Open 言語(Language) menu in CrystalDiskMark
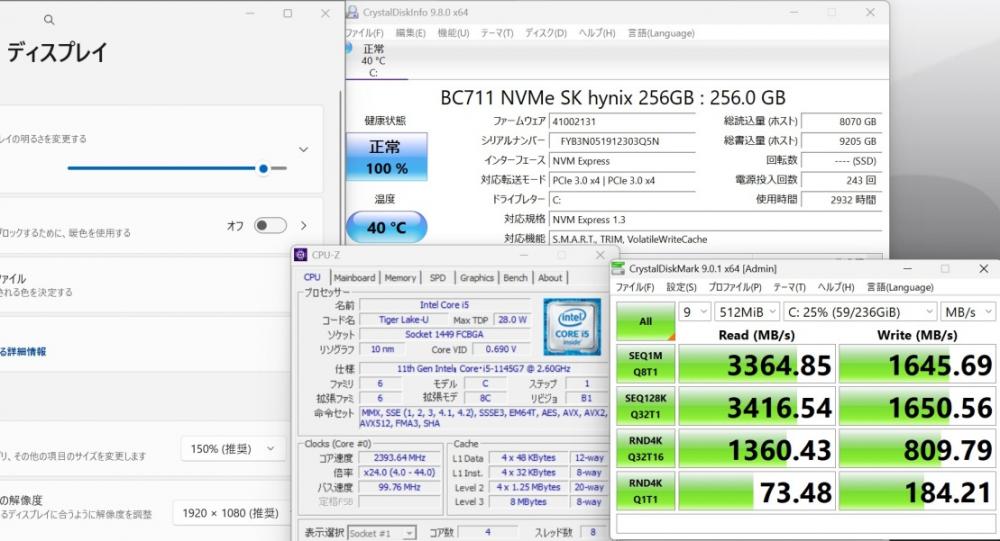This screenshot has width=1000, height=541. point(899,287)
